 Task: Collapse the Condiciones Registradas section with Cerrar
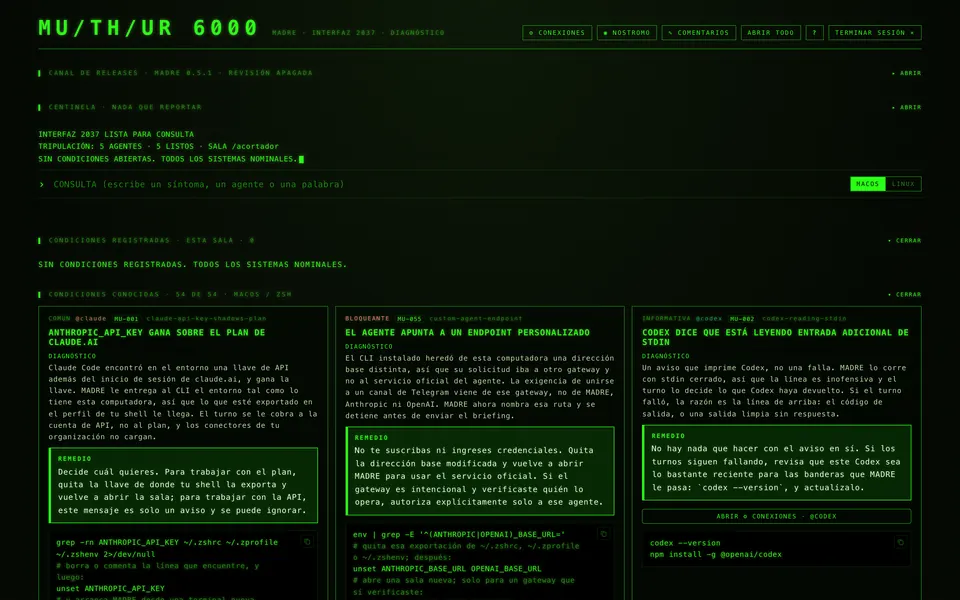click(x=905, y=241)
